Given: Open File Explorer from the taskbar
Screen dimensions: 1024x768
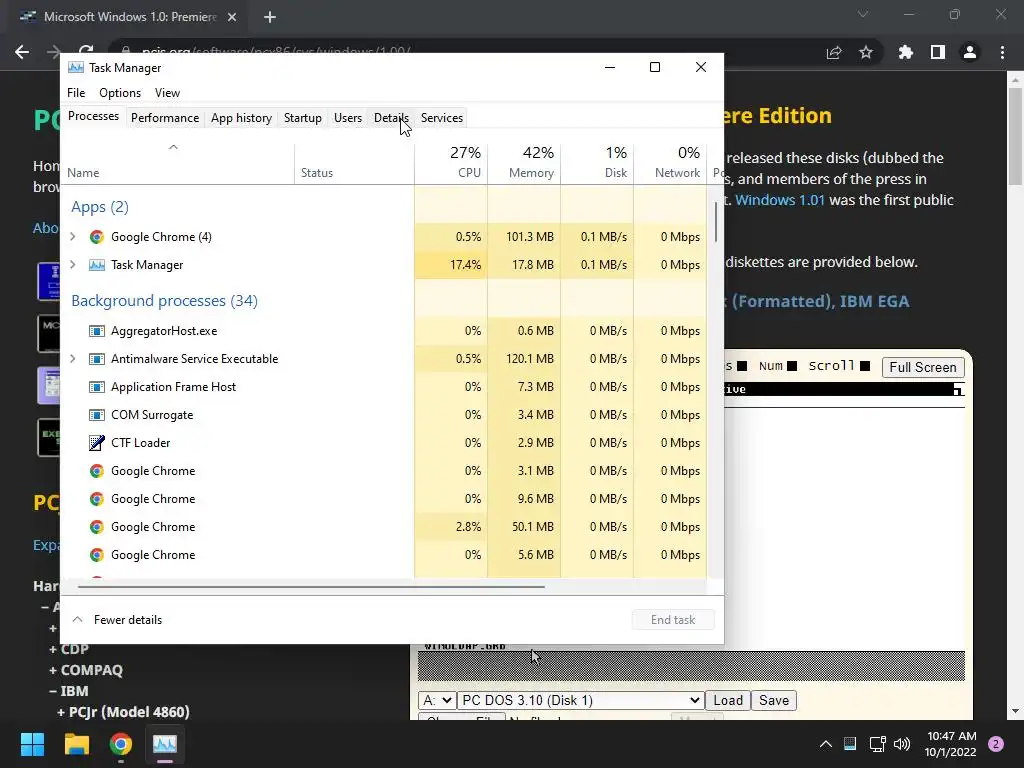Looking at the screenshot, I should point(76,744).
